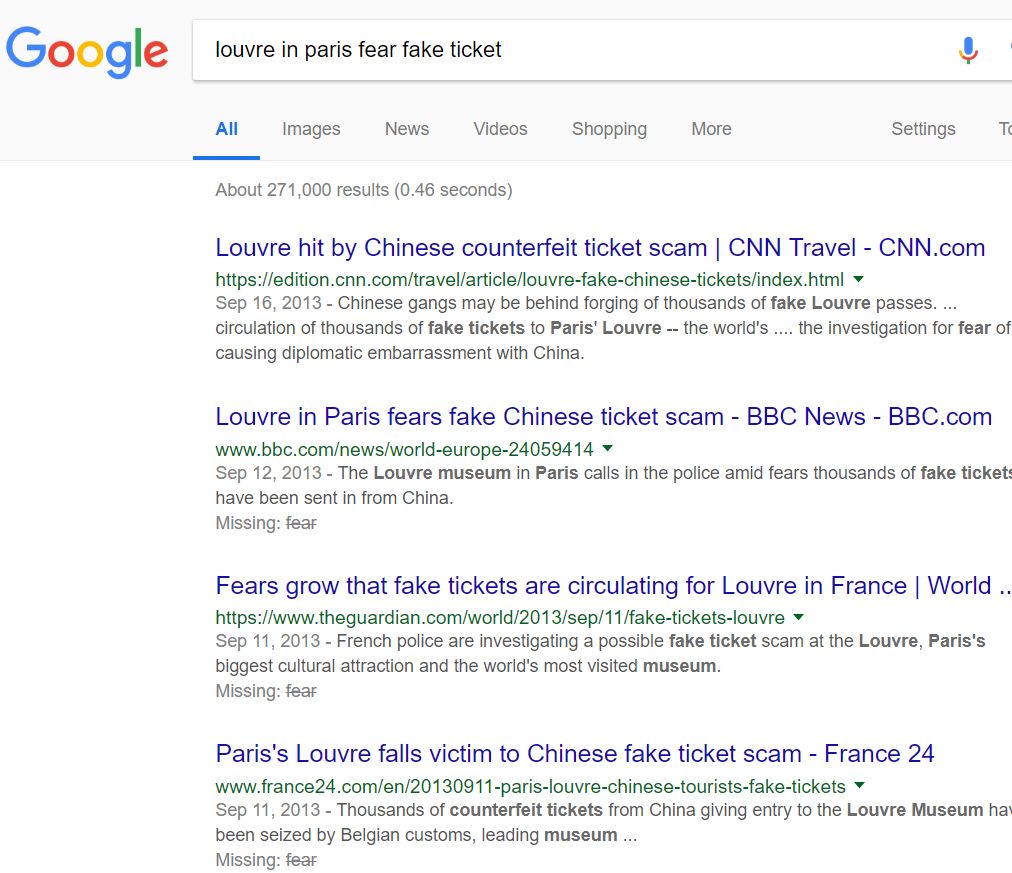Expand dropdown arrow beside theguardian.com URL
The width and height of the screenshot is (1012, 873).
pyautogui.click(x=798, y=617)
